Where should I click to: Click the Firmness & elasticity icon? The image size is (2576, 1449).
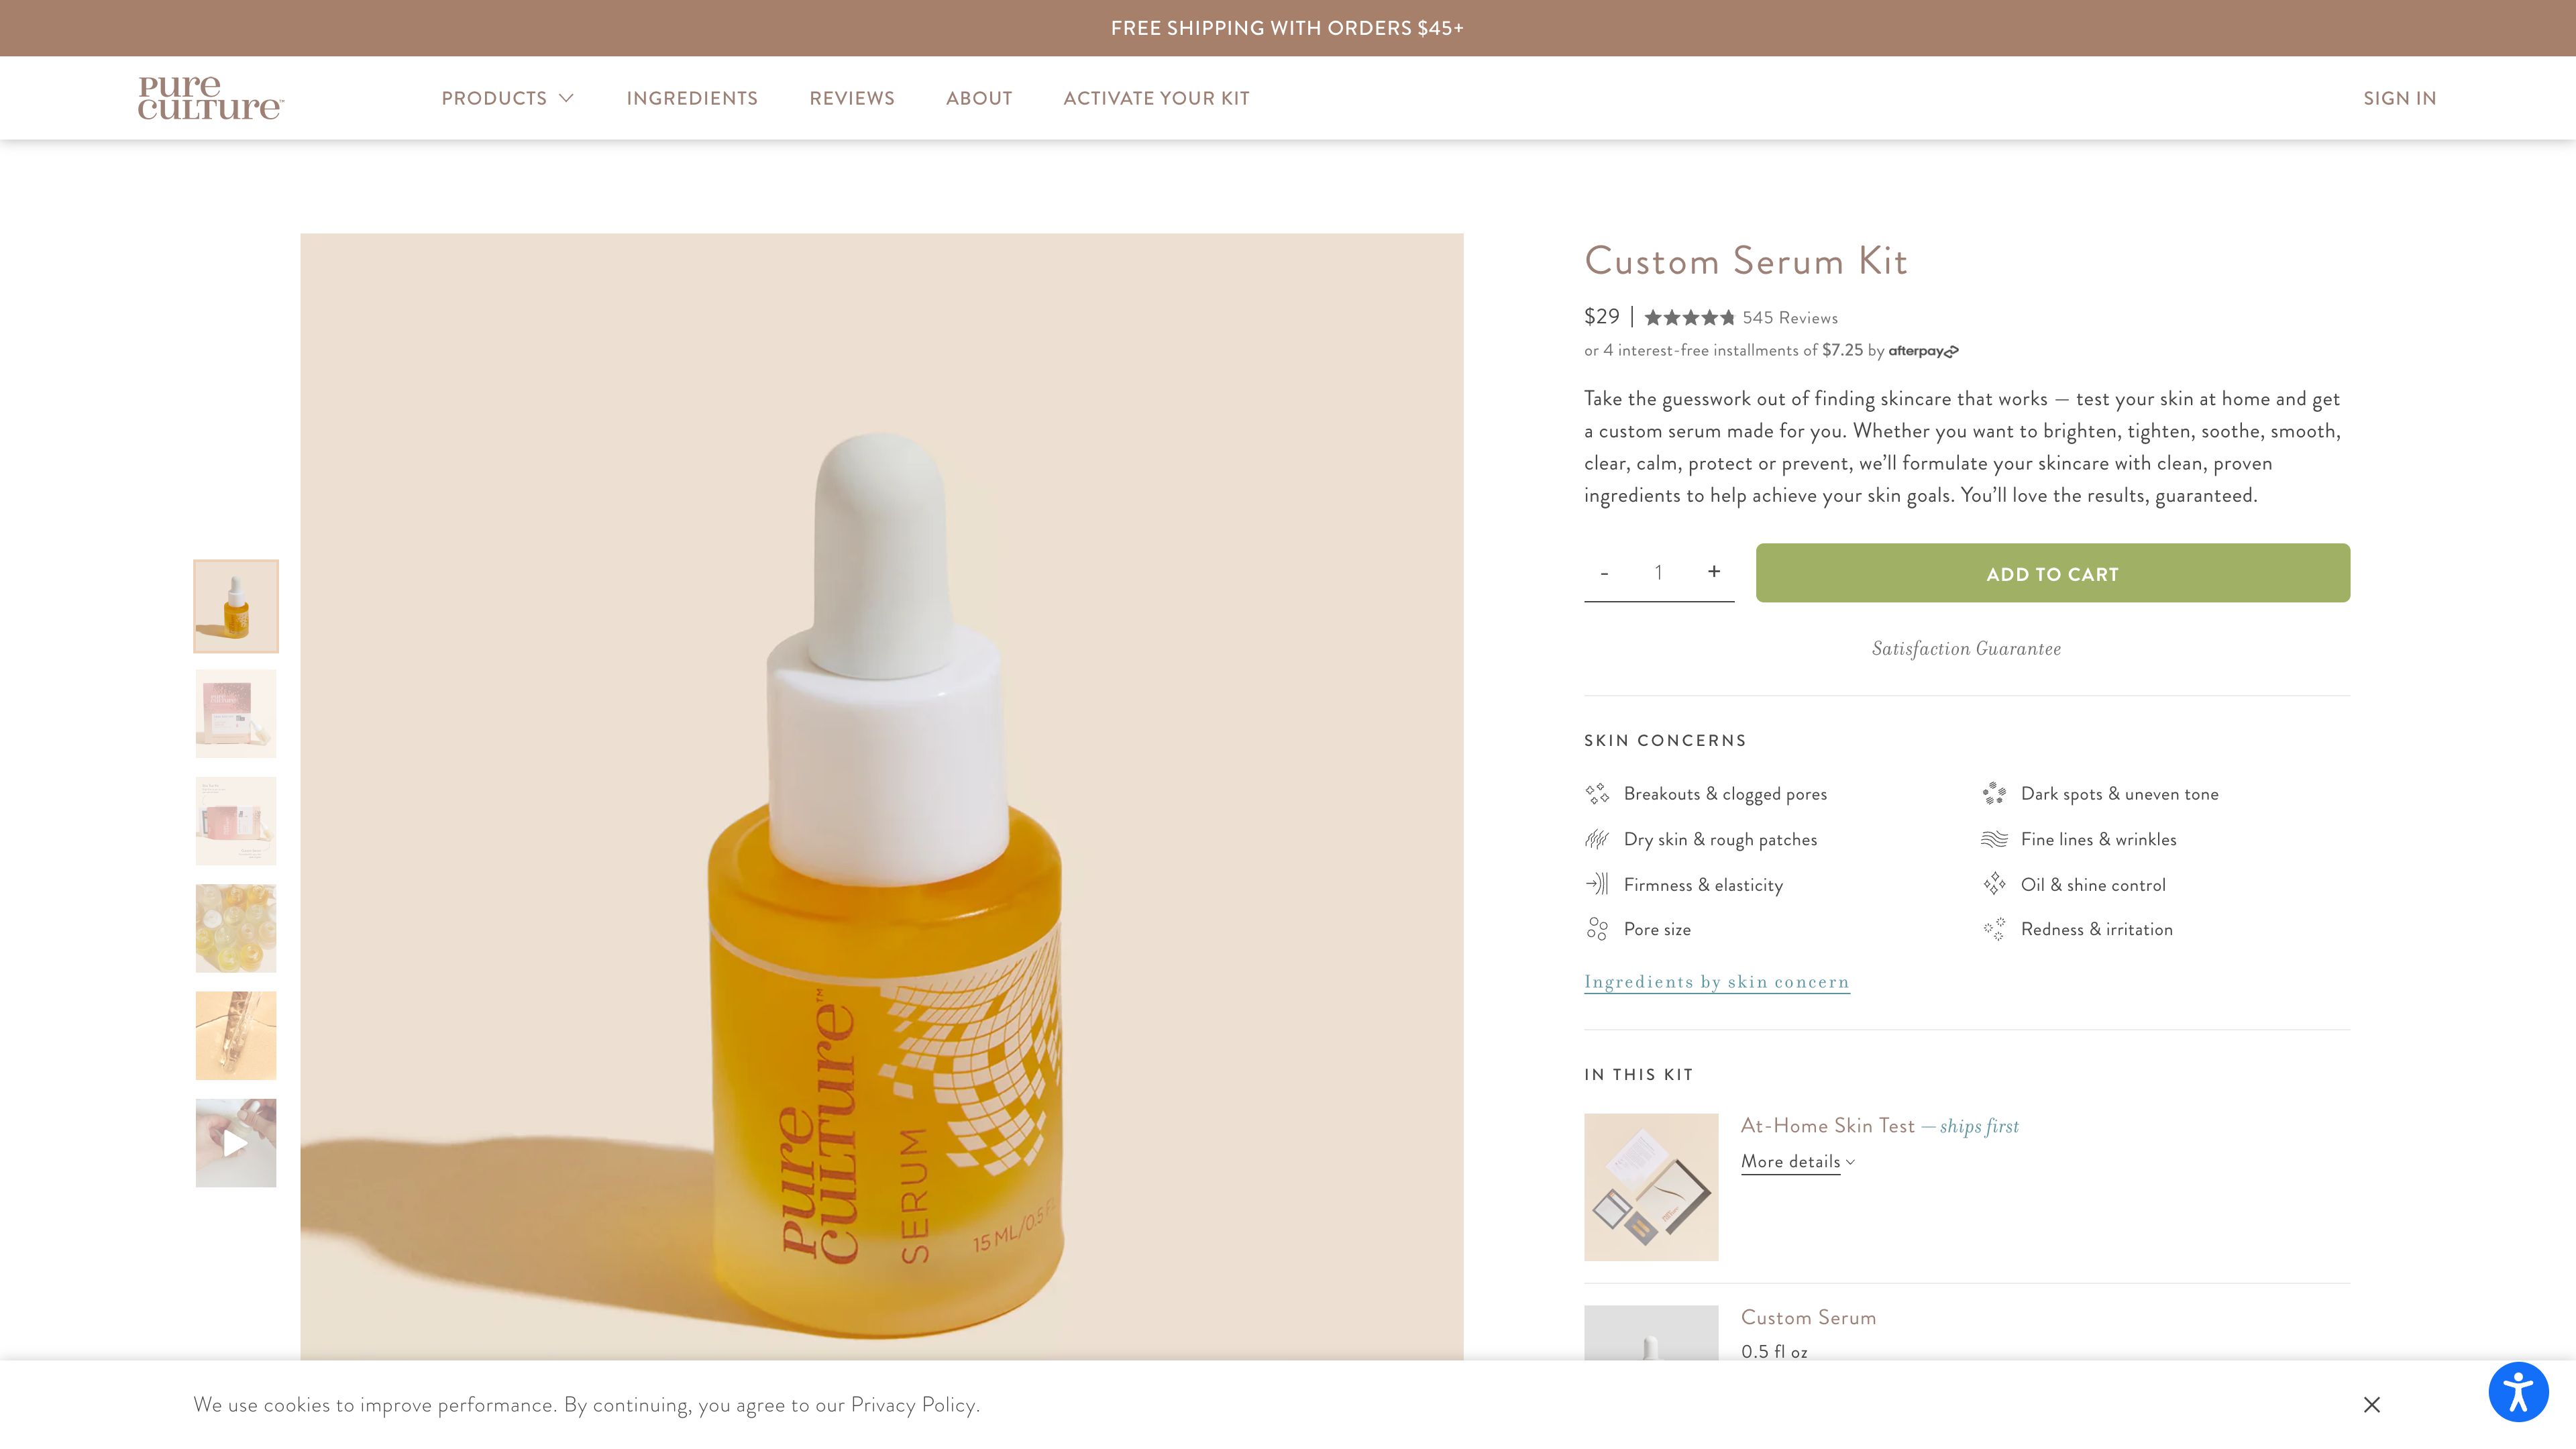coord(1597,884)
